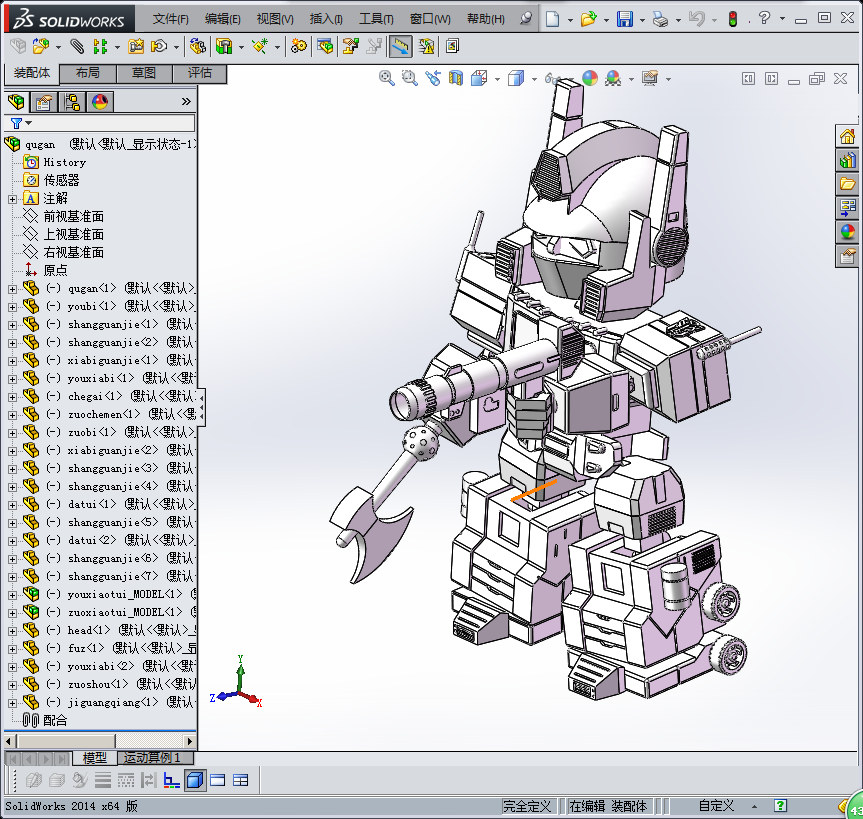Click the Edit Appearance color ball icon
The height and width of the screenshot is (819, 863).
pos(590,78)
